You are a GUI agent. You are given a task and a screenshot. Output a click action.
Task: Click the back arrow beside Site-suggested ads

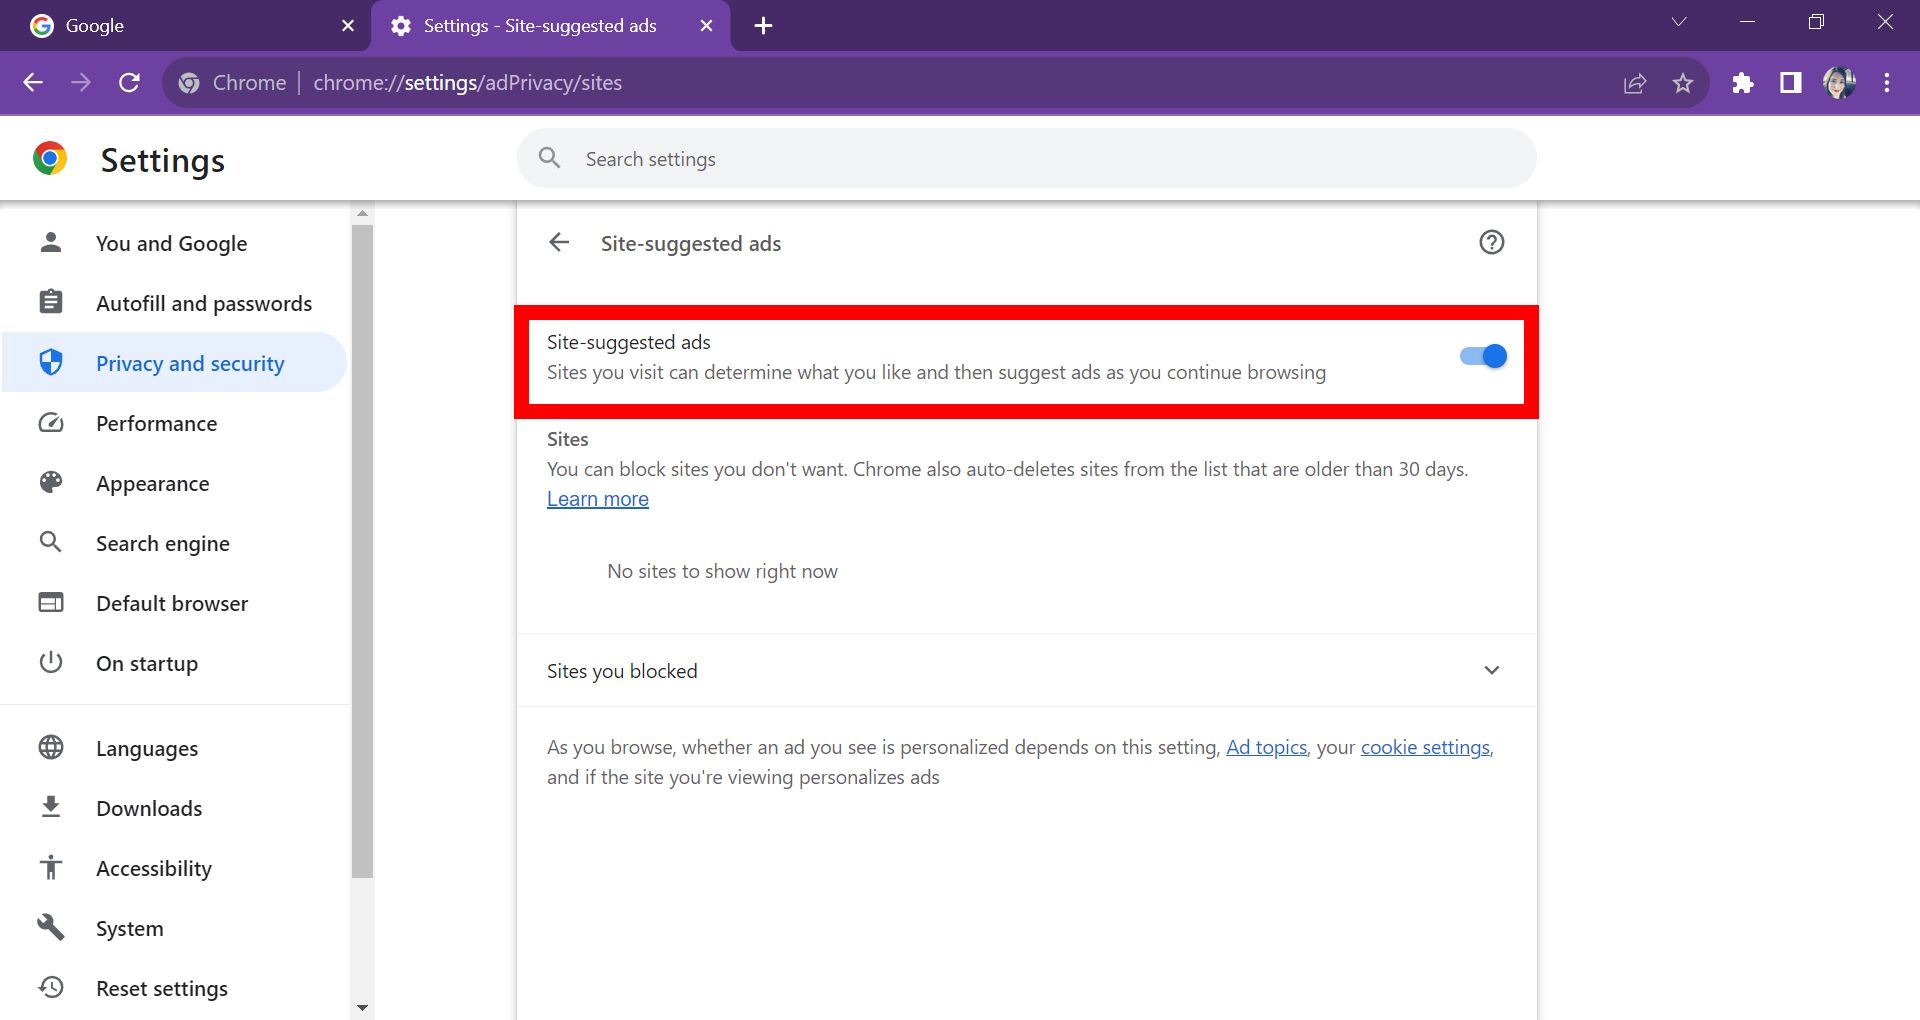pyautogui.click(x=559, y=243)
